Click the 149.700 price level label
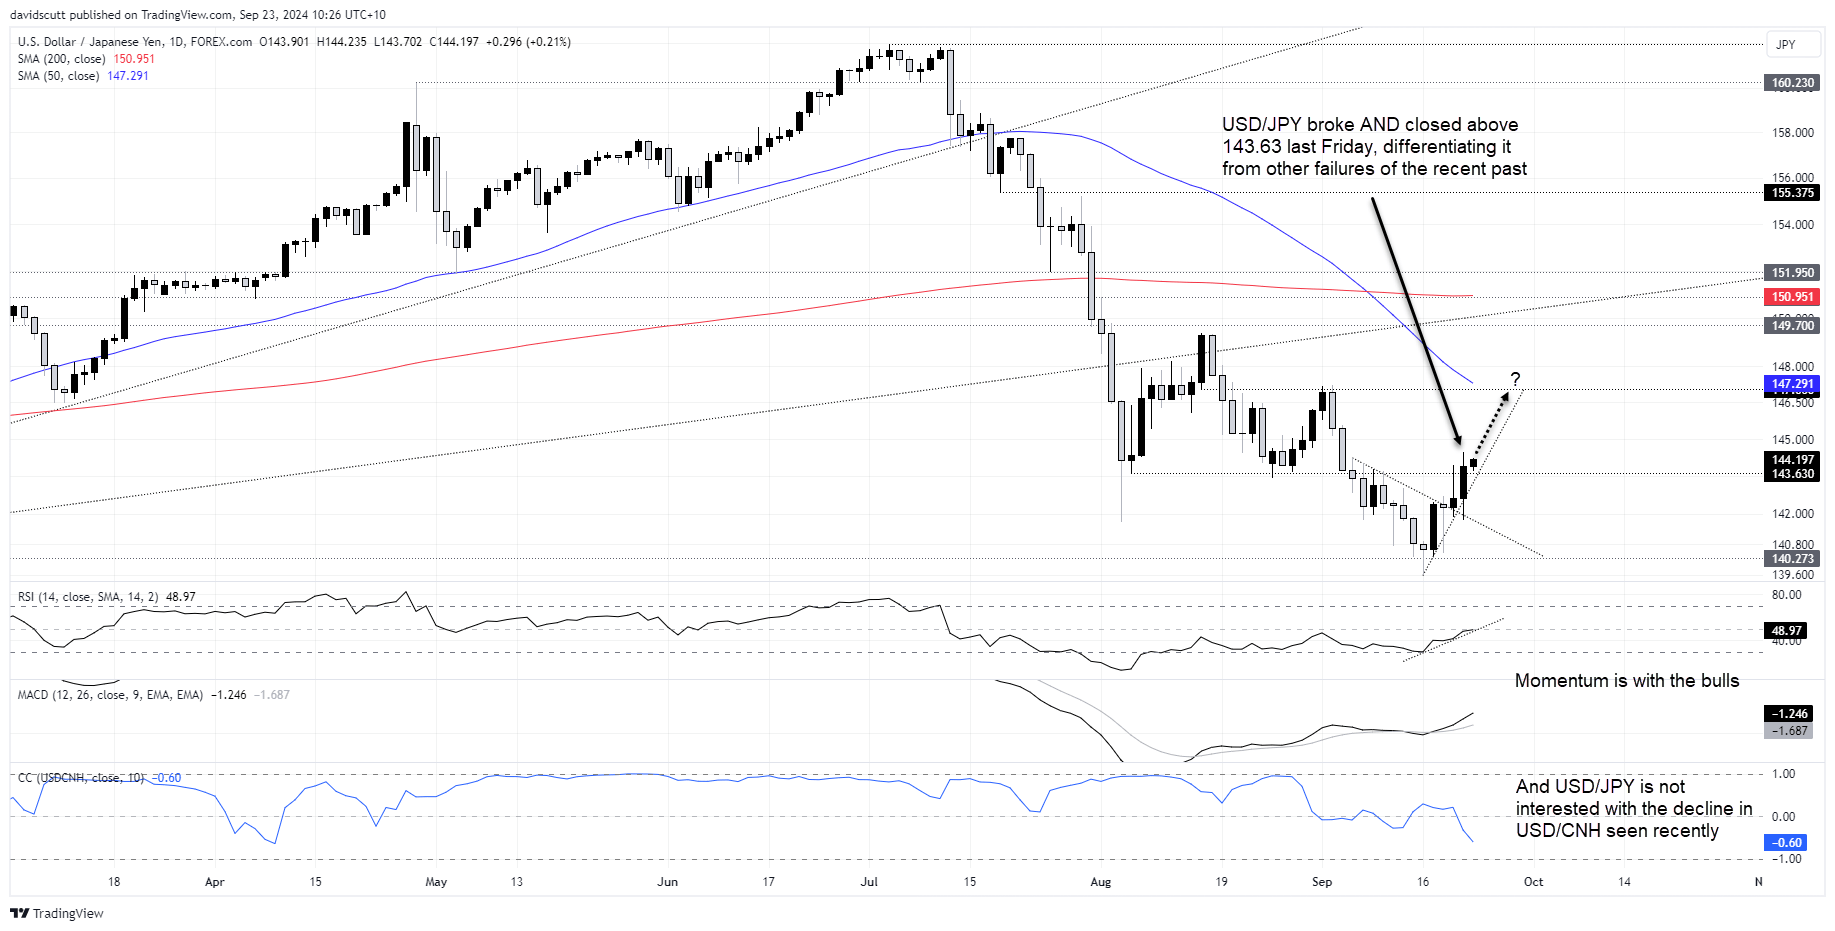1835x931 pixels. click(1792, 326)
